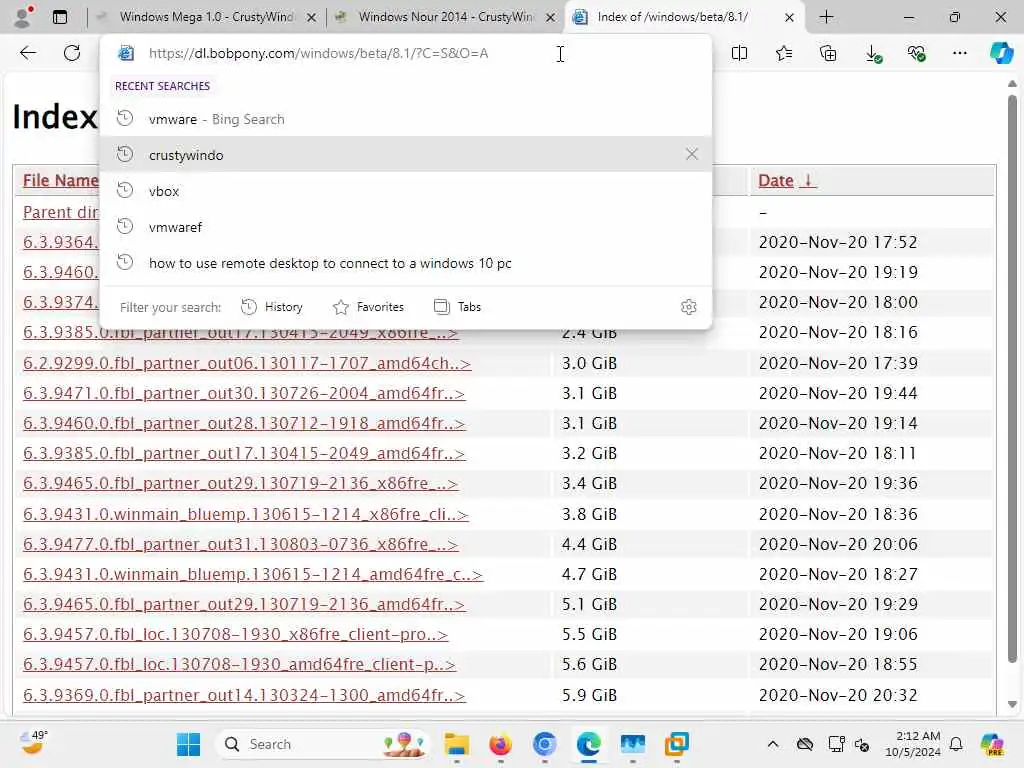Download 6.3.9477.0 fbl_partner_out31 x86fre file
Image resolution: width=1024 pixels, height=768 pixels.
tap(240, 544)
